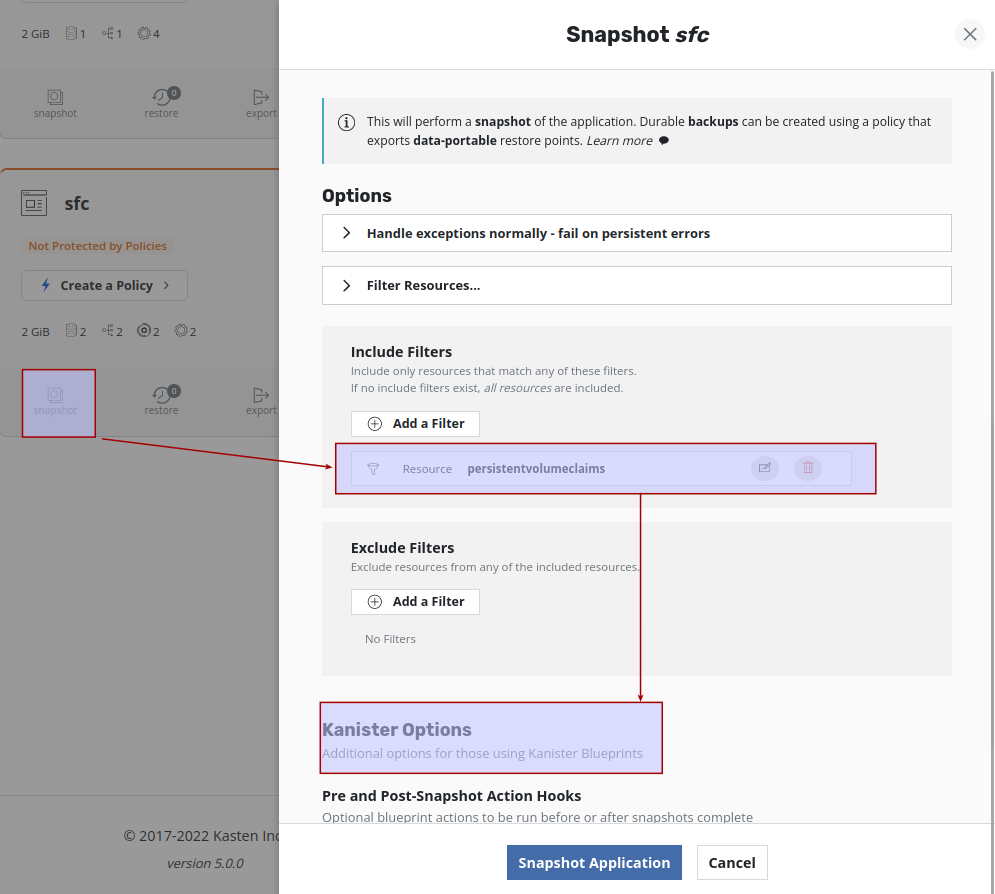Click Create a Policy for sfc
This screenshot has width=995, height=894.
(104, 286)
